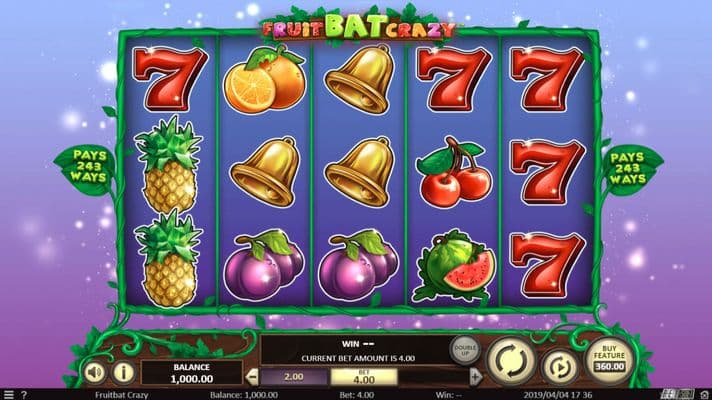
Task: Open the hamburger menu in bottom bar
Action: pos(9,395)
